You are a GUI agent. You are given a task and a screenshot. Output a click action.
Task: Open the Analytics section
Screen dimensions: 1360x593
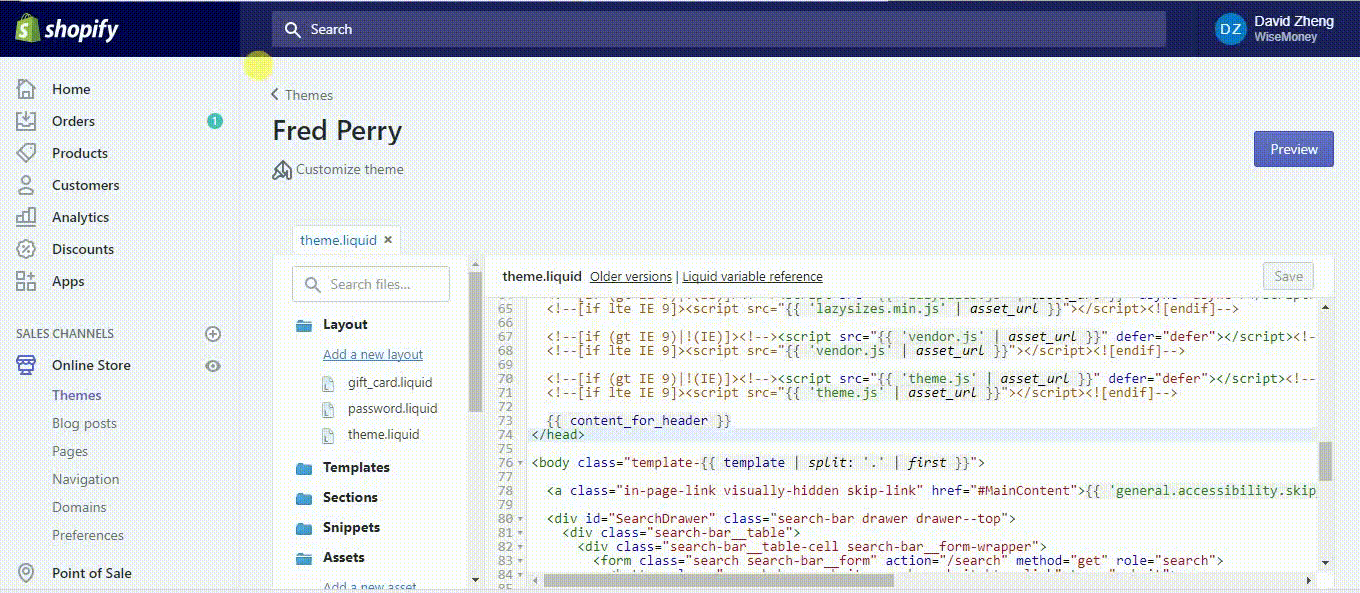80,217
